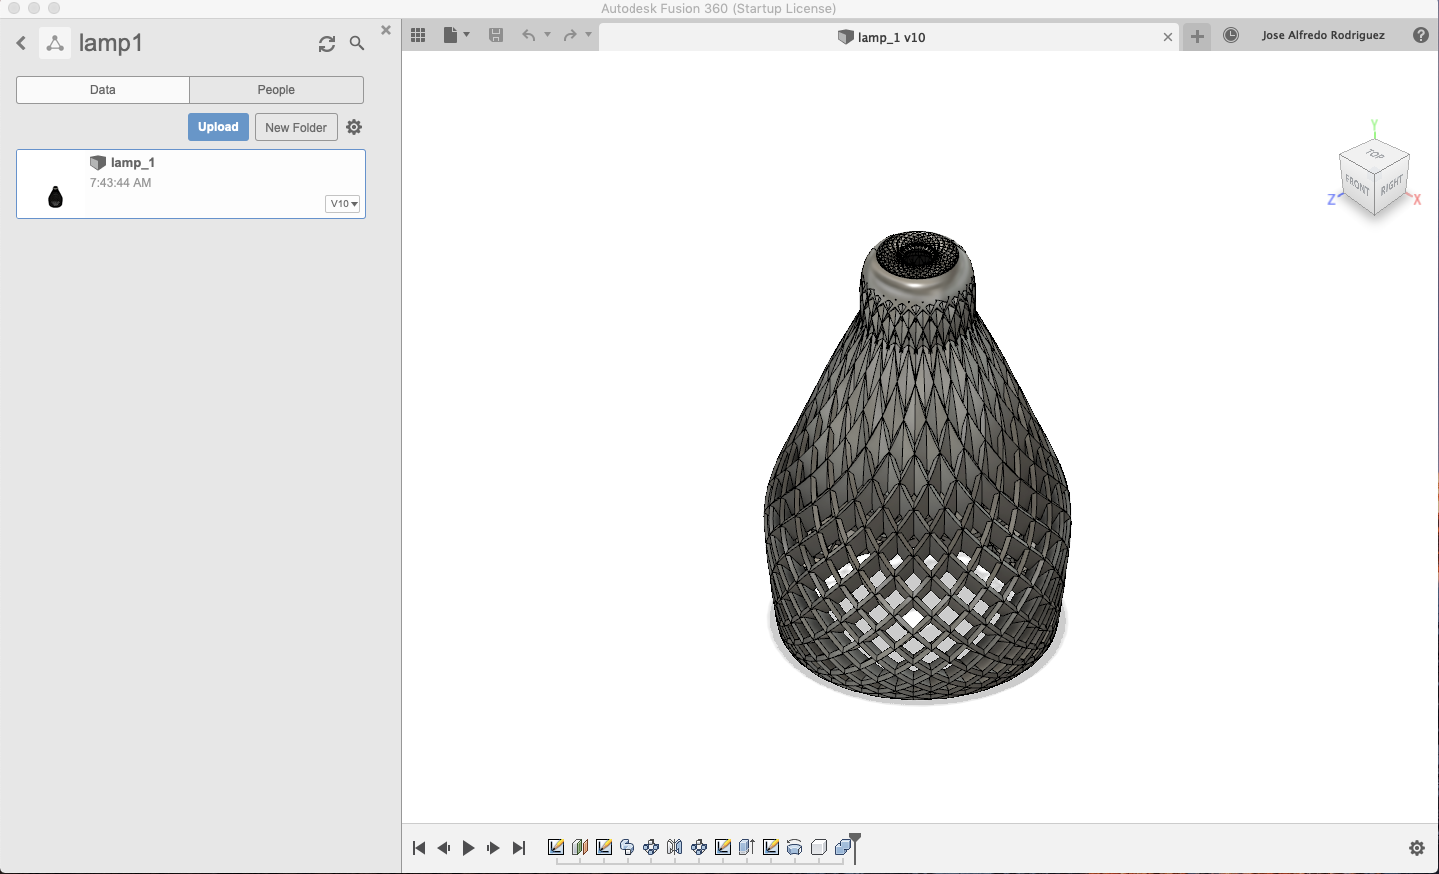Click the File menu icon
This screenshot has width=1439, height=874.
(449, 34)
